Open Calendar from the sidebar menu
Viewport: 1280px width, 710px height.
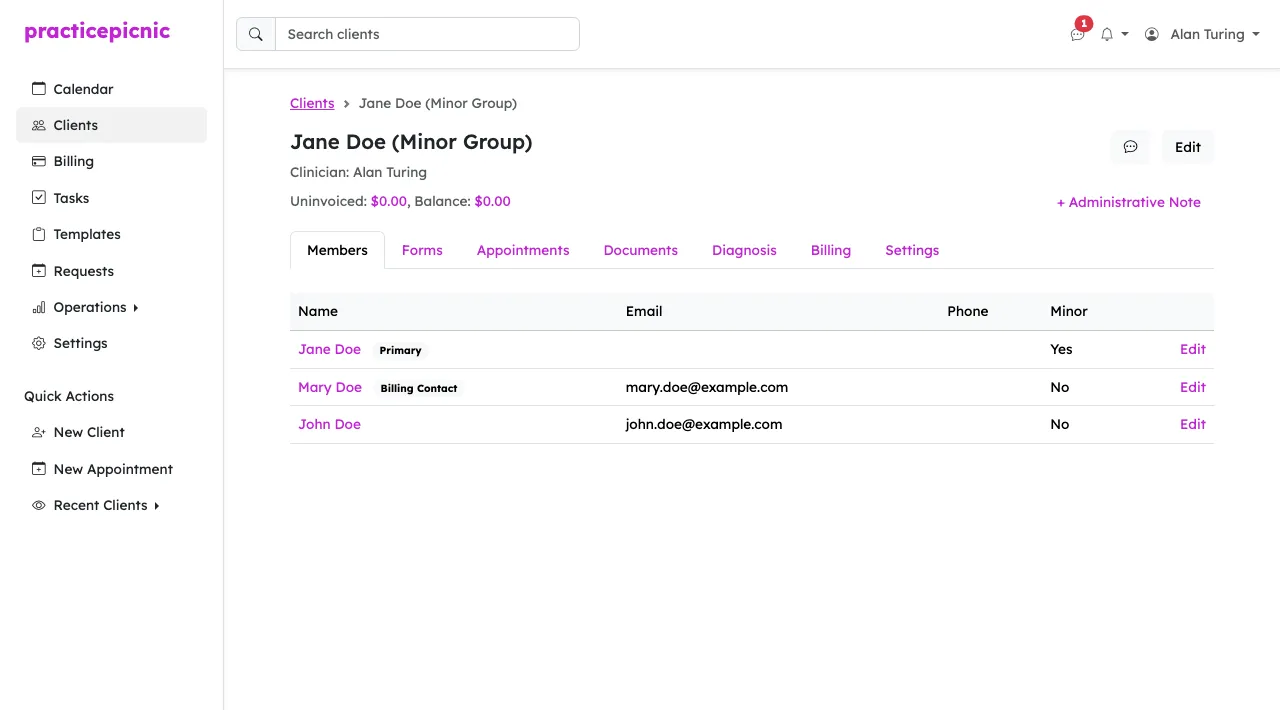[x=111, y=89]
